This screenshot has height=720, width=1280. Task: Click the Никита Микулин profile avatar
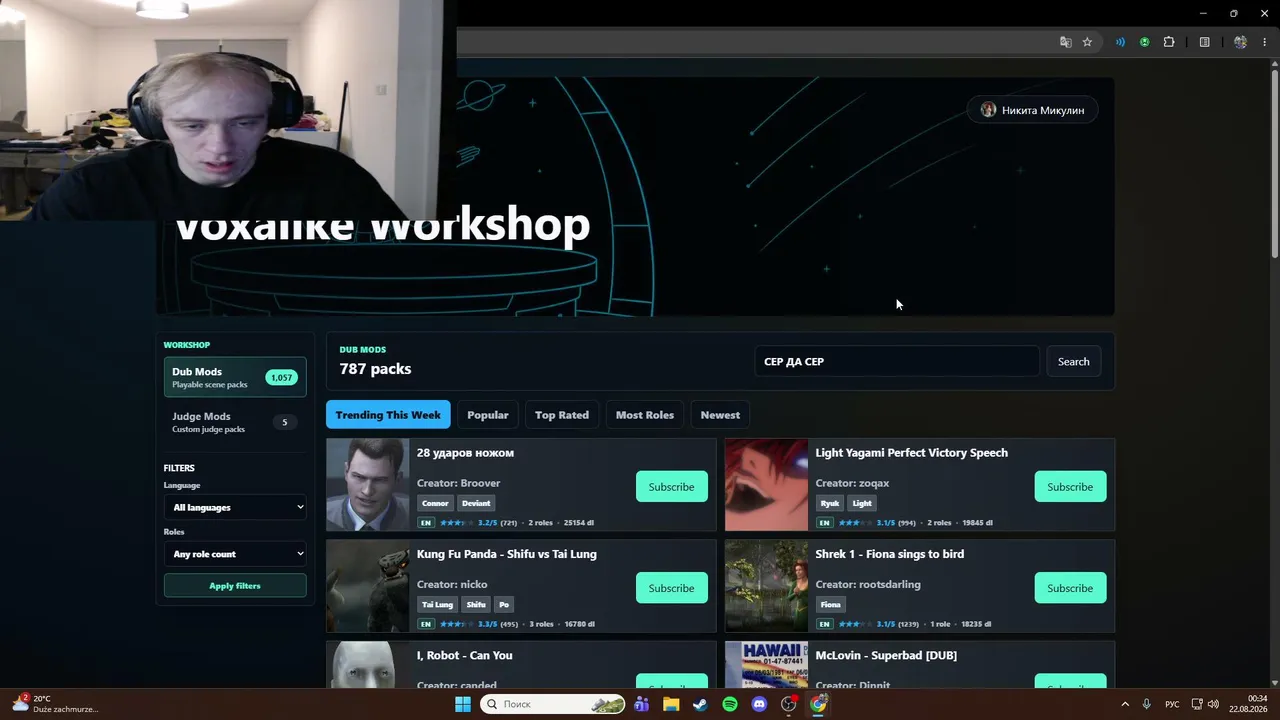(988, 110)
